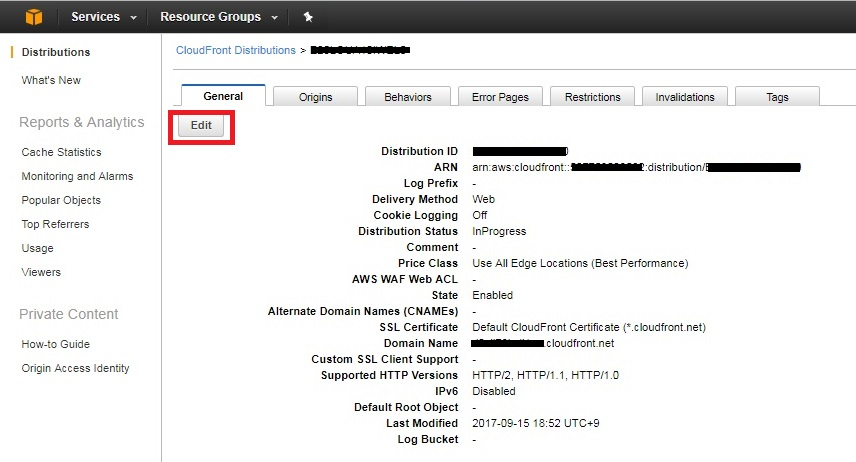The height and width of the screenshot is (462, 856).
Task: Click the pin shortcut icon in top bar
Action: click(308, 17)
